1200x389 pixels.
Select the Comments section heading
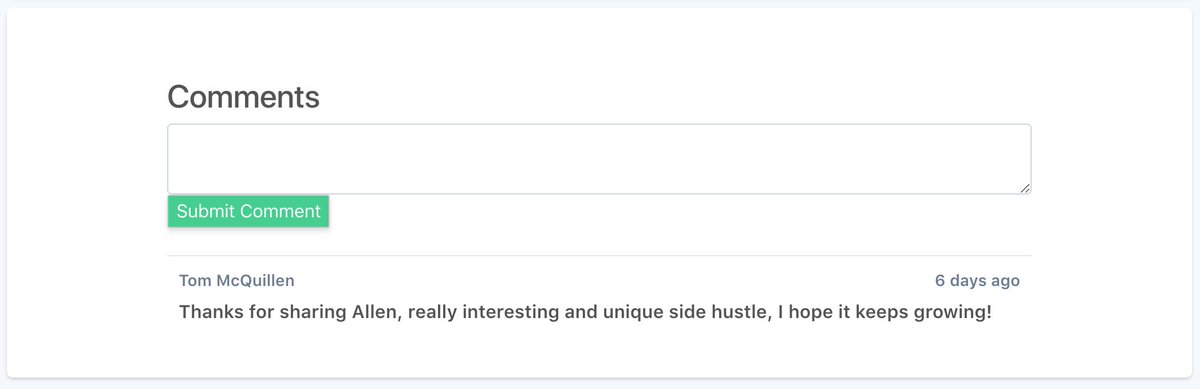pyautogui.click(x=243, y=97)
